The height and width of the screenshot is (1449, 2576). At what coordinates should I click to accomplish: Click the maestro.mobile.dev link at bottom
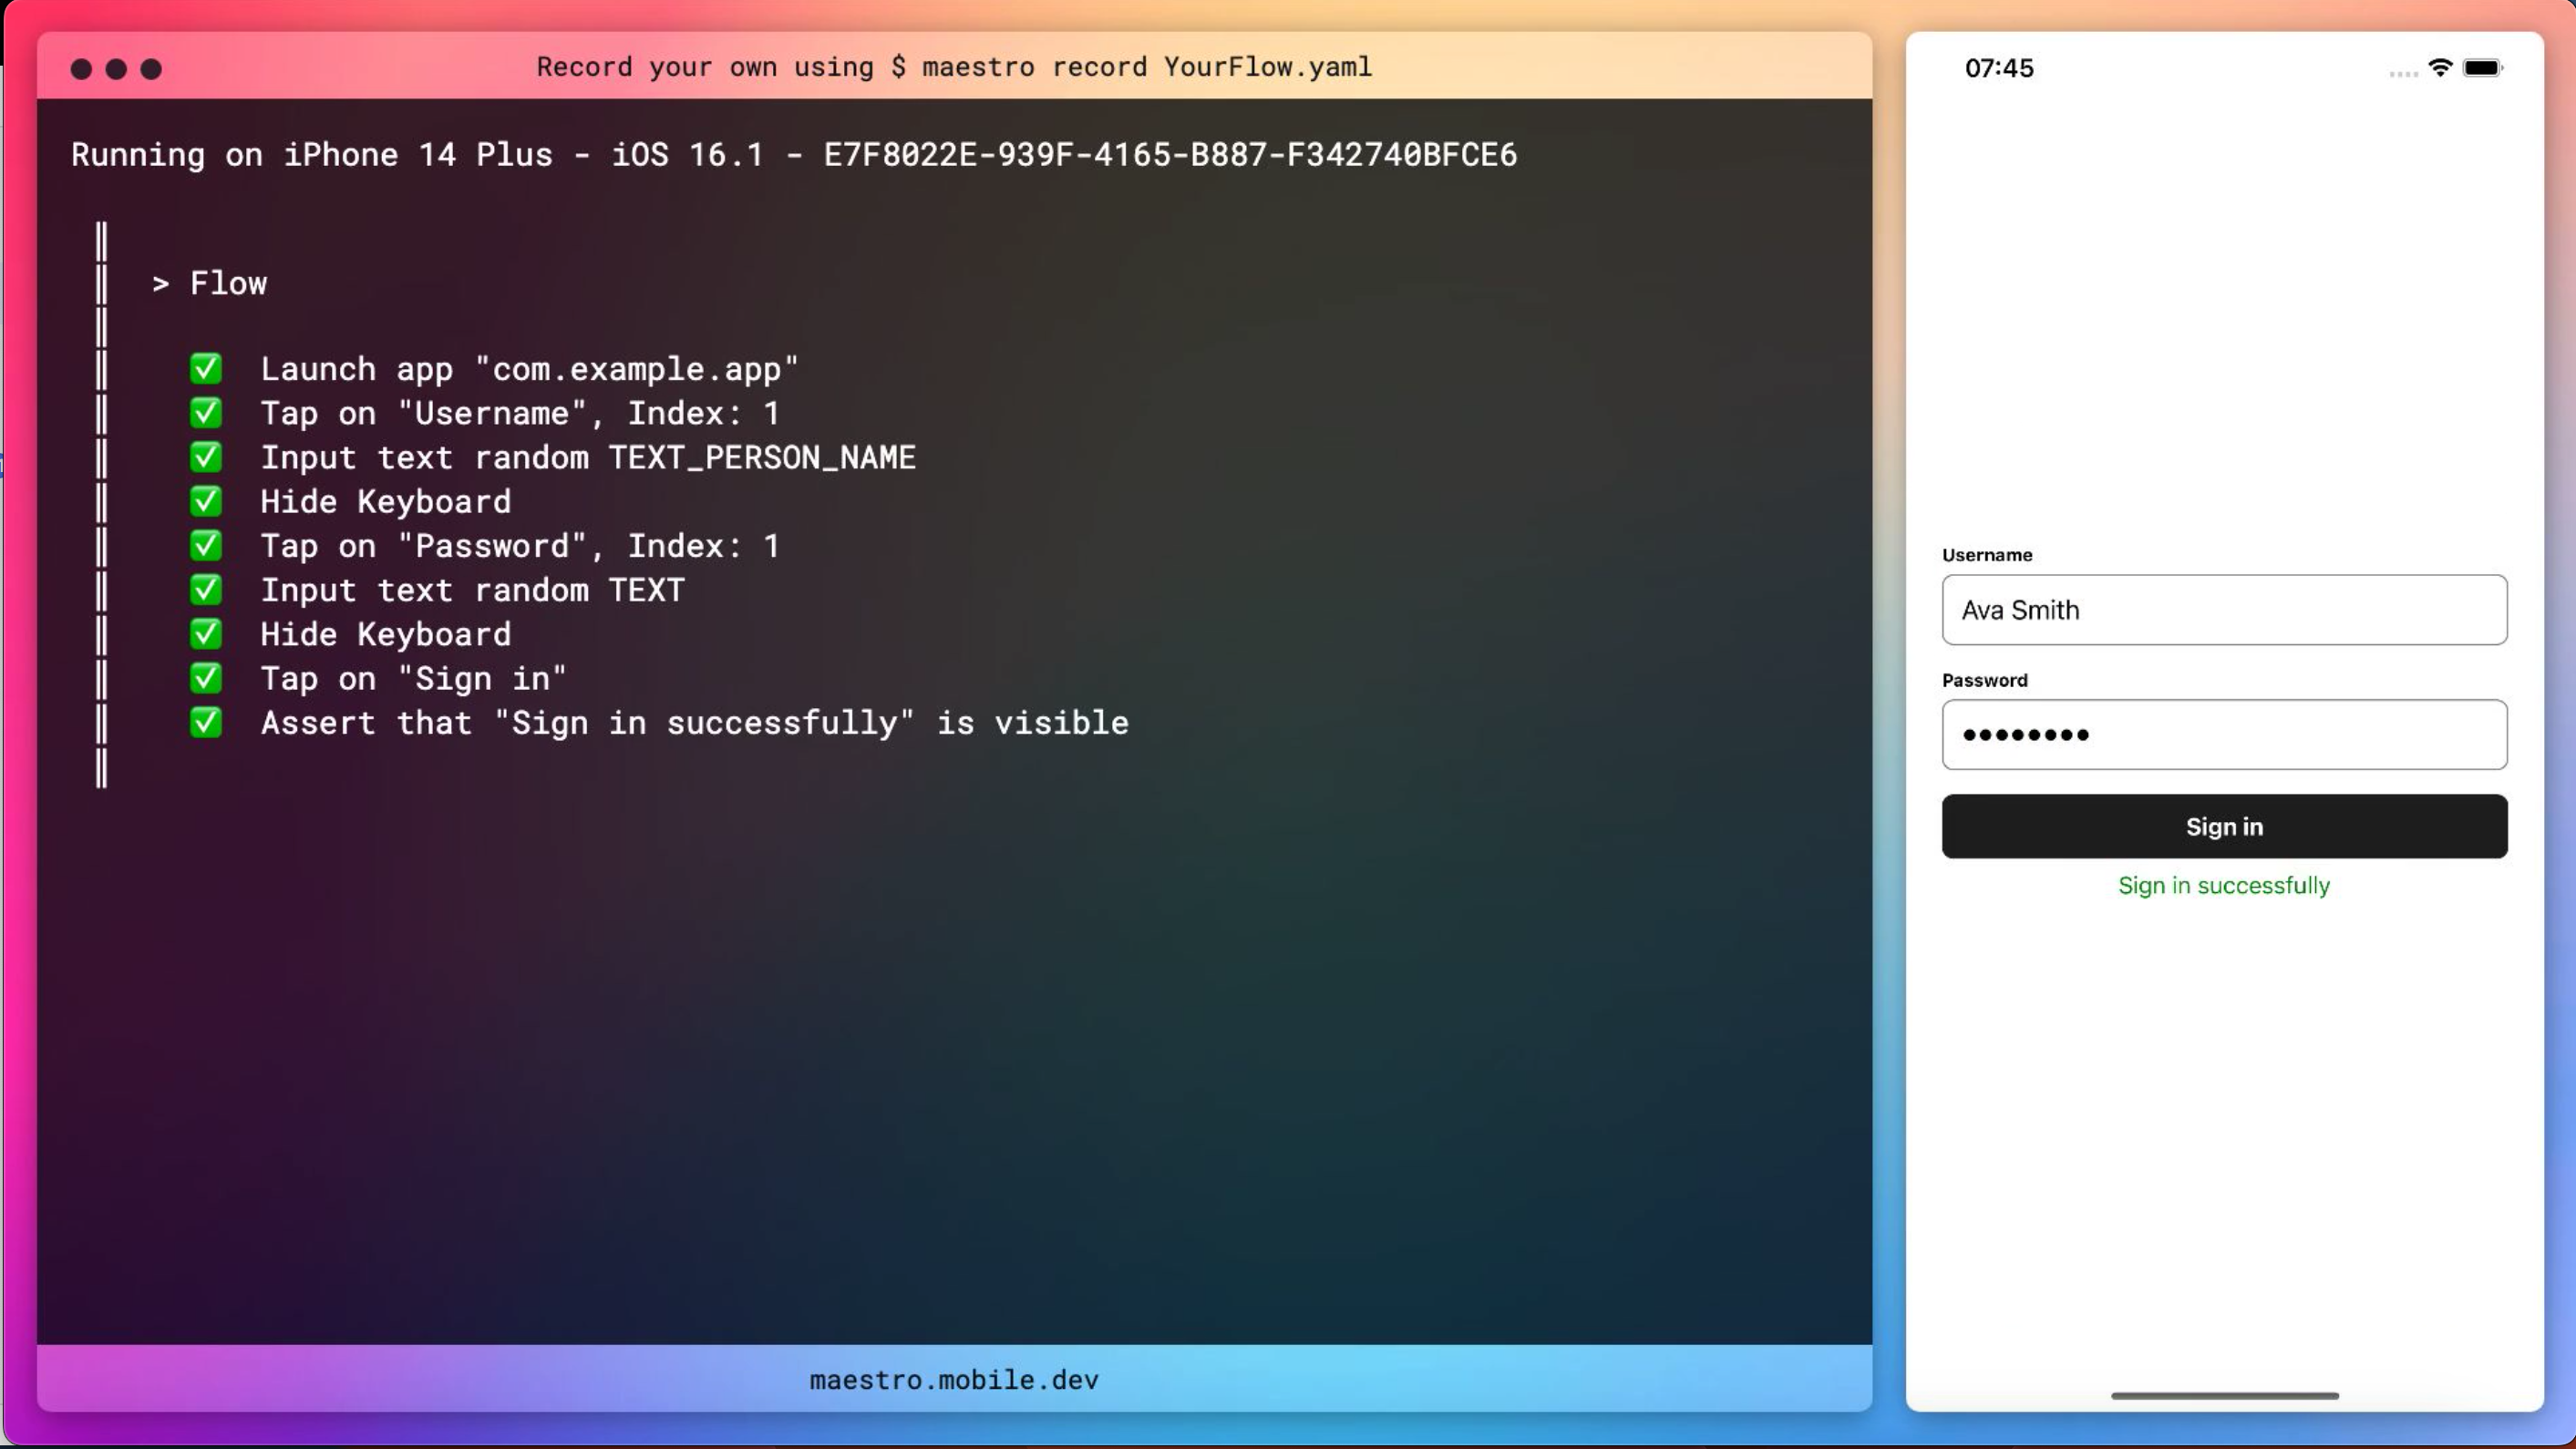[x=953, y=1380]
